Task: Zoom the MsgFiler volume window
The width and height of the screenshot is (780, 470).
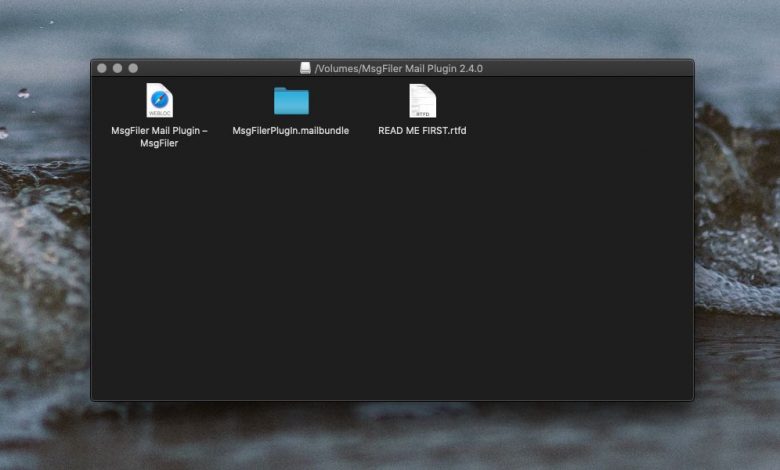Action: (x=133, y=68)
